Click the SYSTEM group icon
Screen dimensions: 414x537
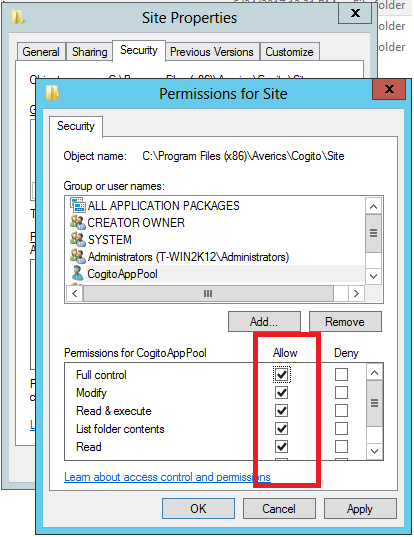click(x=77, y=239)
